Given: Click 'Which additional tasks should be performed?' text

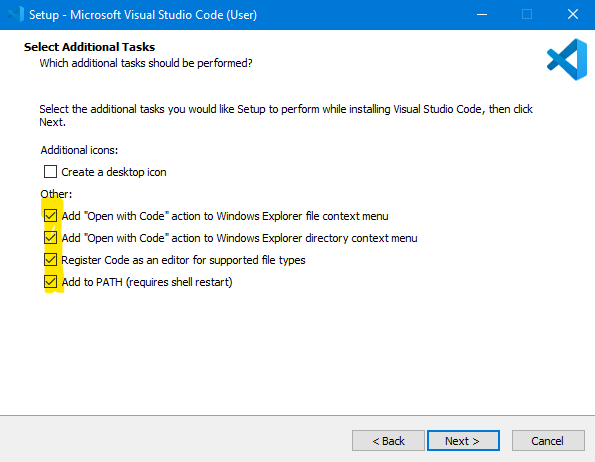Looking at the screenshot, I should point(146,63).
